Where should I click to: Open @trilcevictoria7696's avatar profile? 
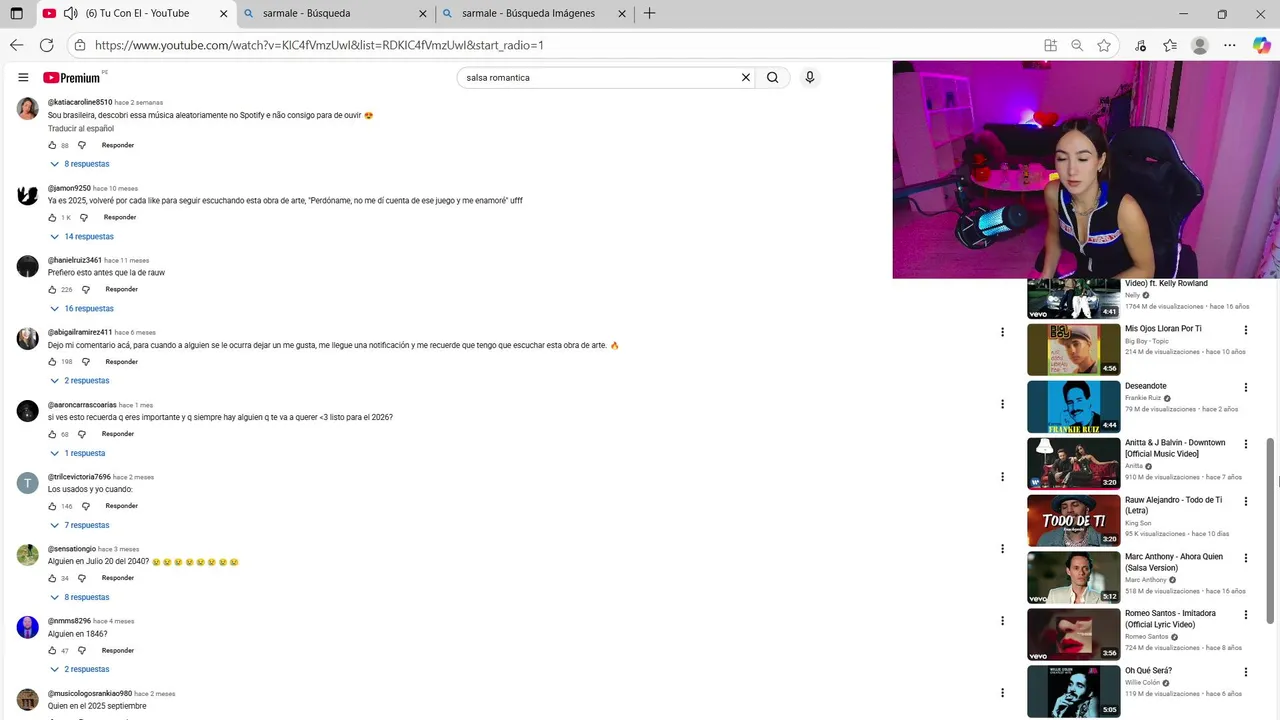pyautogui.click(x=28, y=483)
